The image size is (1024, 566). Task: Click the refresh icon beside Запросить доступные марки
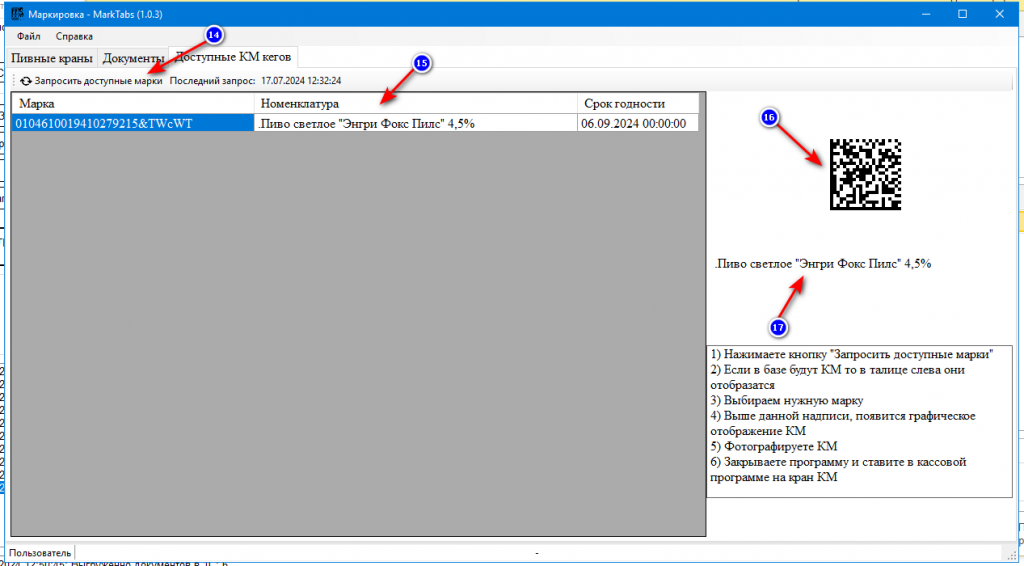(26, 80)
